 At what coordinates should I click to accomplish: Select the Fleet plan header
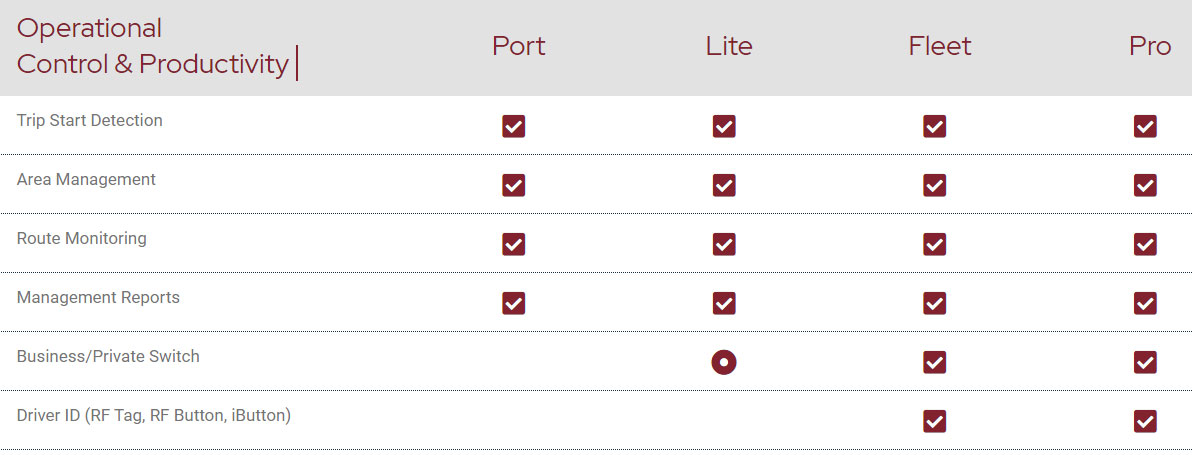point(940,47)
